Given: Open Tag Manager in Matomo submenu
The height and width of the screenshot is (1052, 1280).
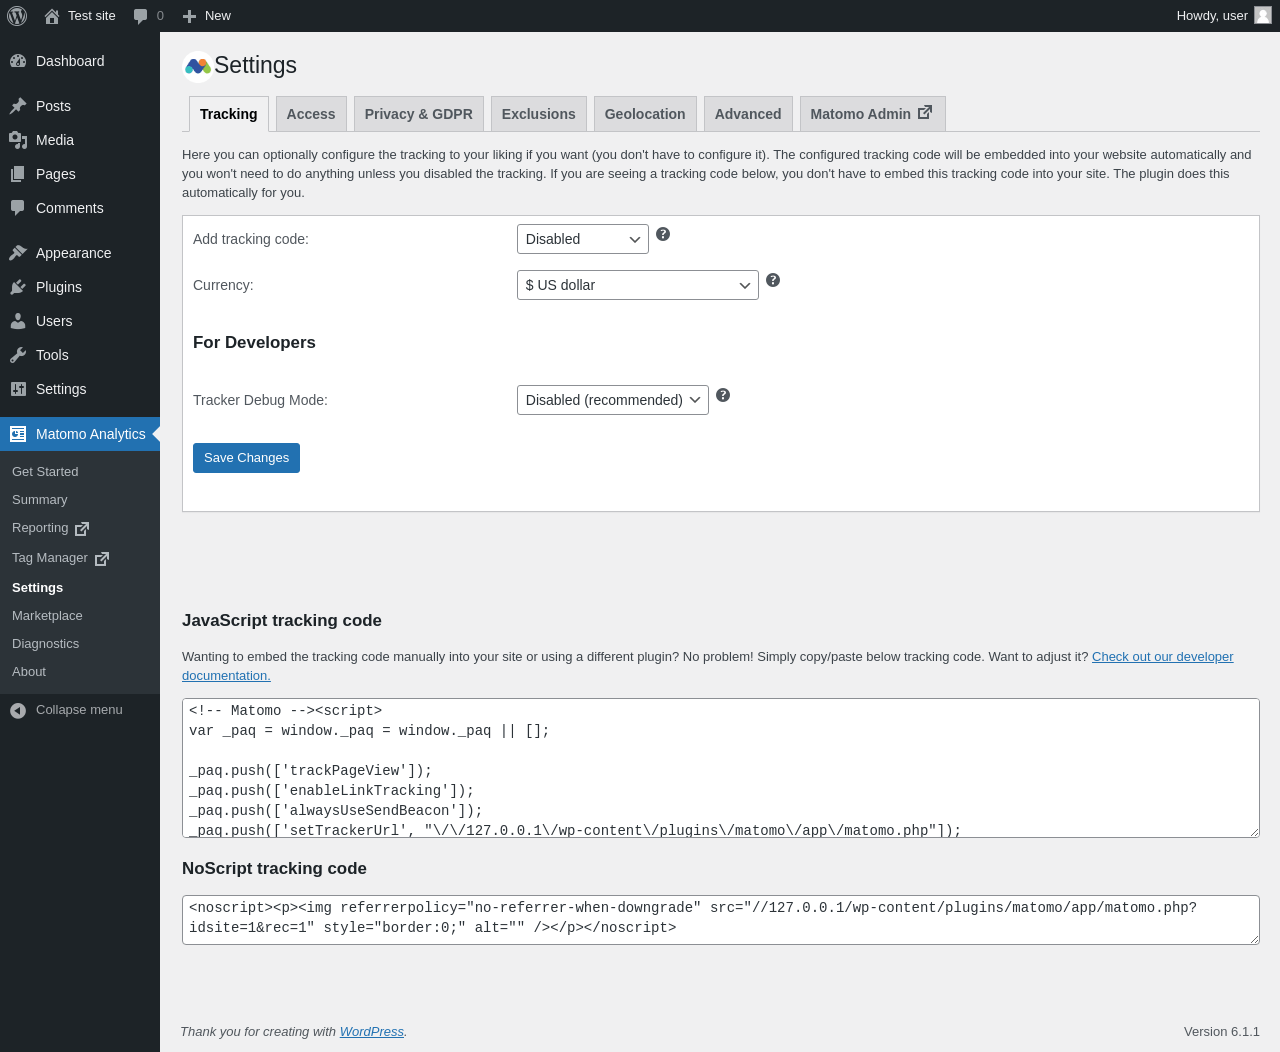Looking at the screenshot, I should (50, 558).
